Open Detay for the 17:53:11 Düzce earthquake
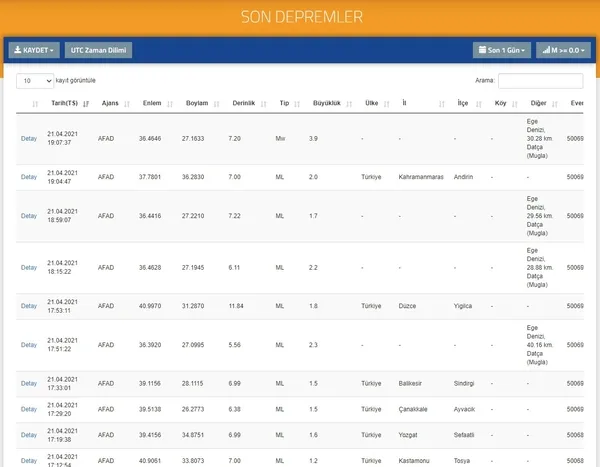The image size is (600, 467). tap(29, 306)
